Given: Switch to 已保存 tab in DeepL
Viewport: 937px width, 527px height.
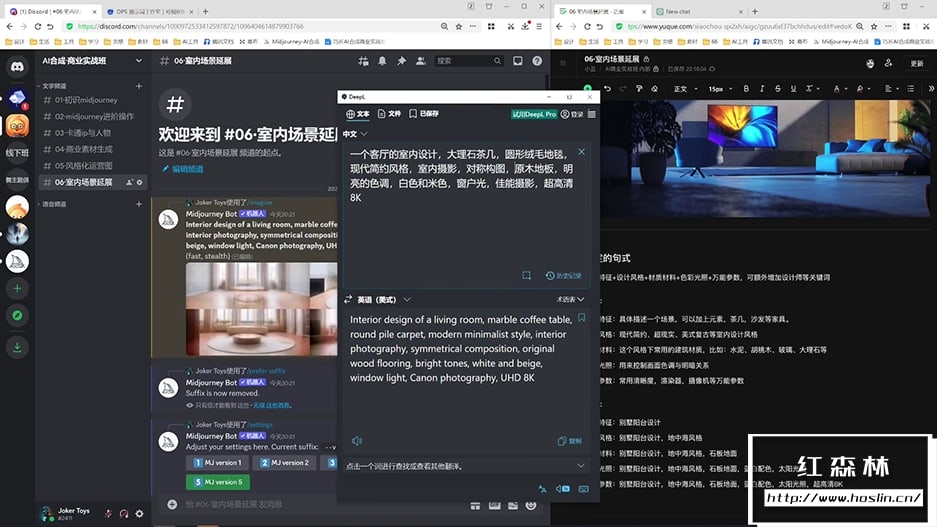Looking at the screenshot, I should (x=424, y=114).
